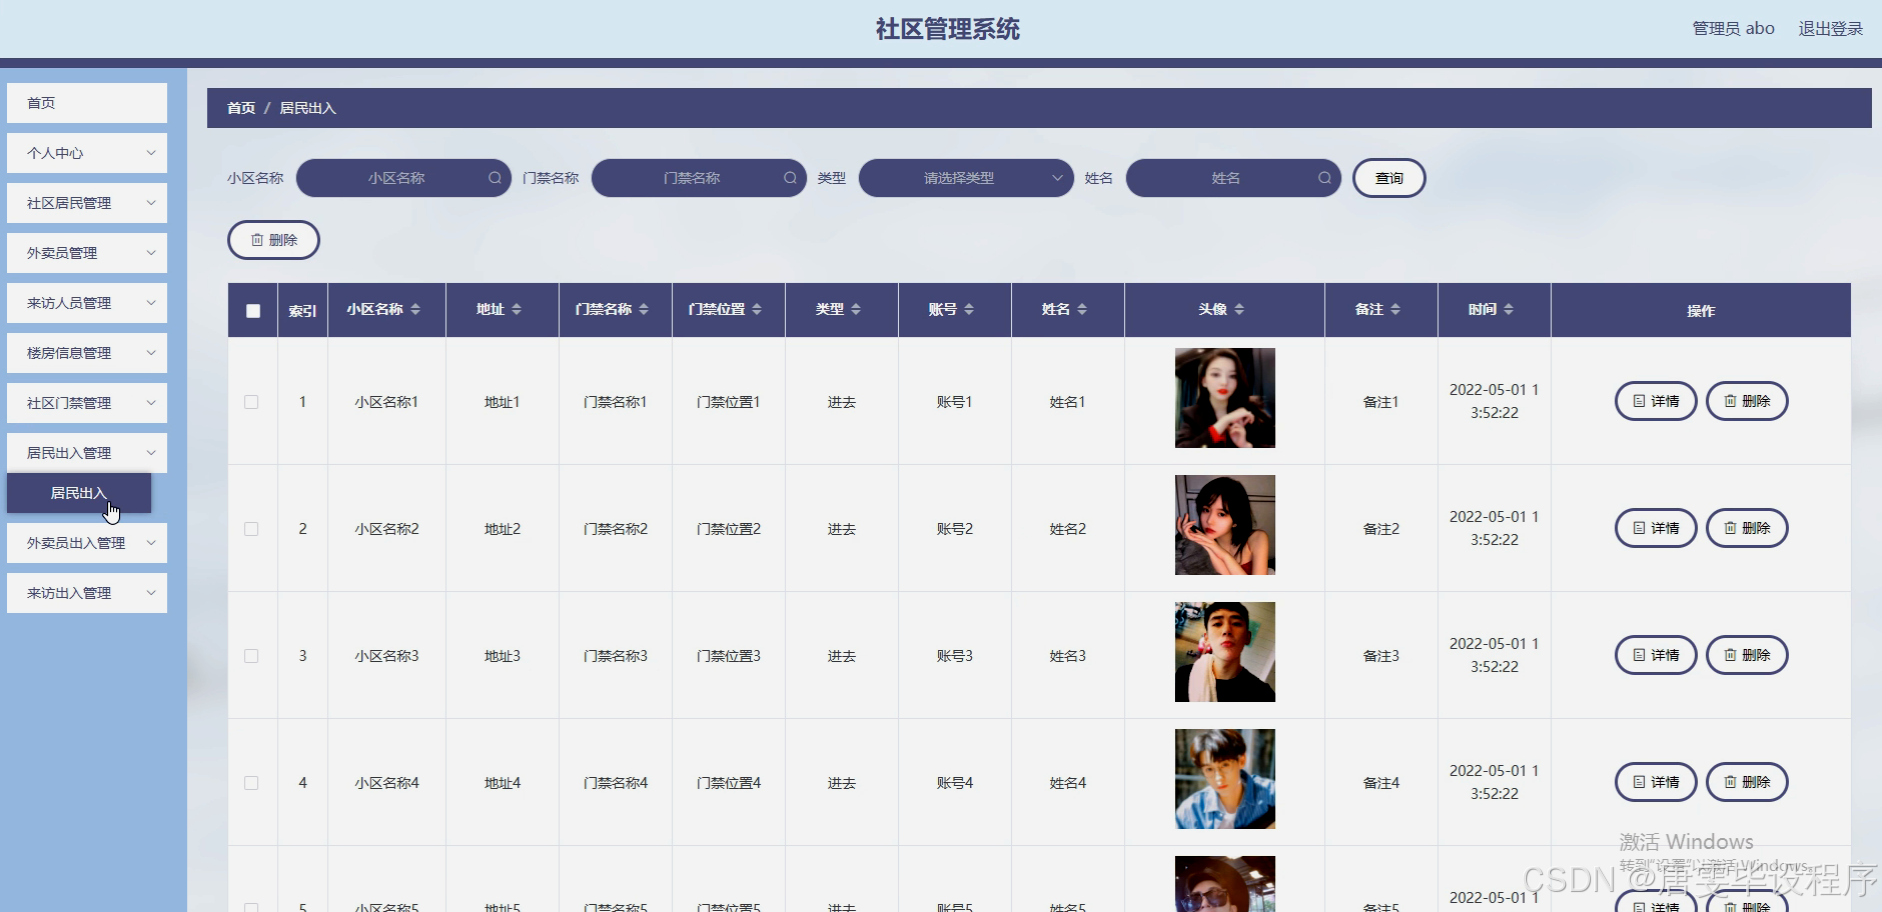Click the 索引 column header
The height and width of the screenshot is (912, 1882).
[302, 311]
